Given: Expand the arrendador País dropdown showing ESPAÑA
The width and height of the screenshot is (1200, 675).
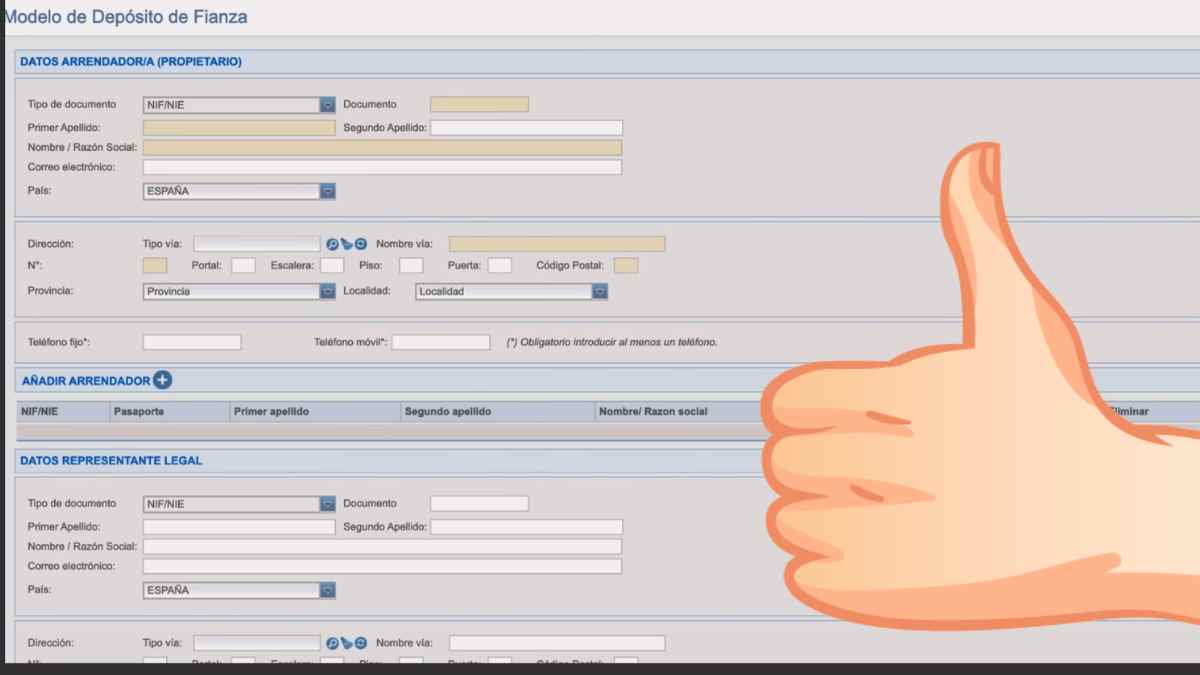Looking at the screenshot, I should pos(327,191).
